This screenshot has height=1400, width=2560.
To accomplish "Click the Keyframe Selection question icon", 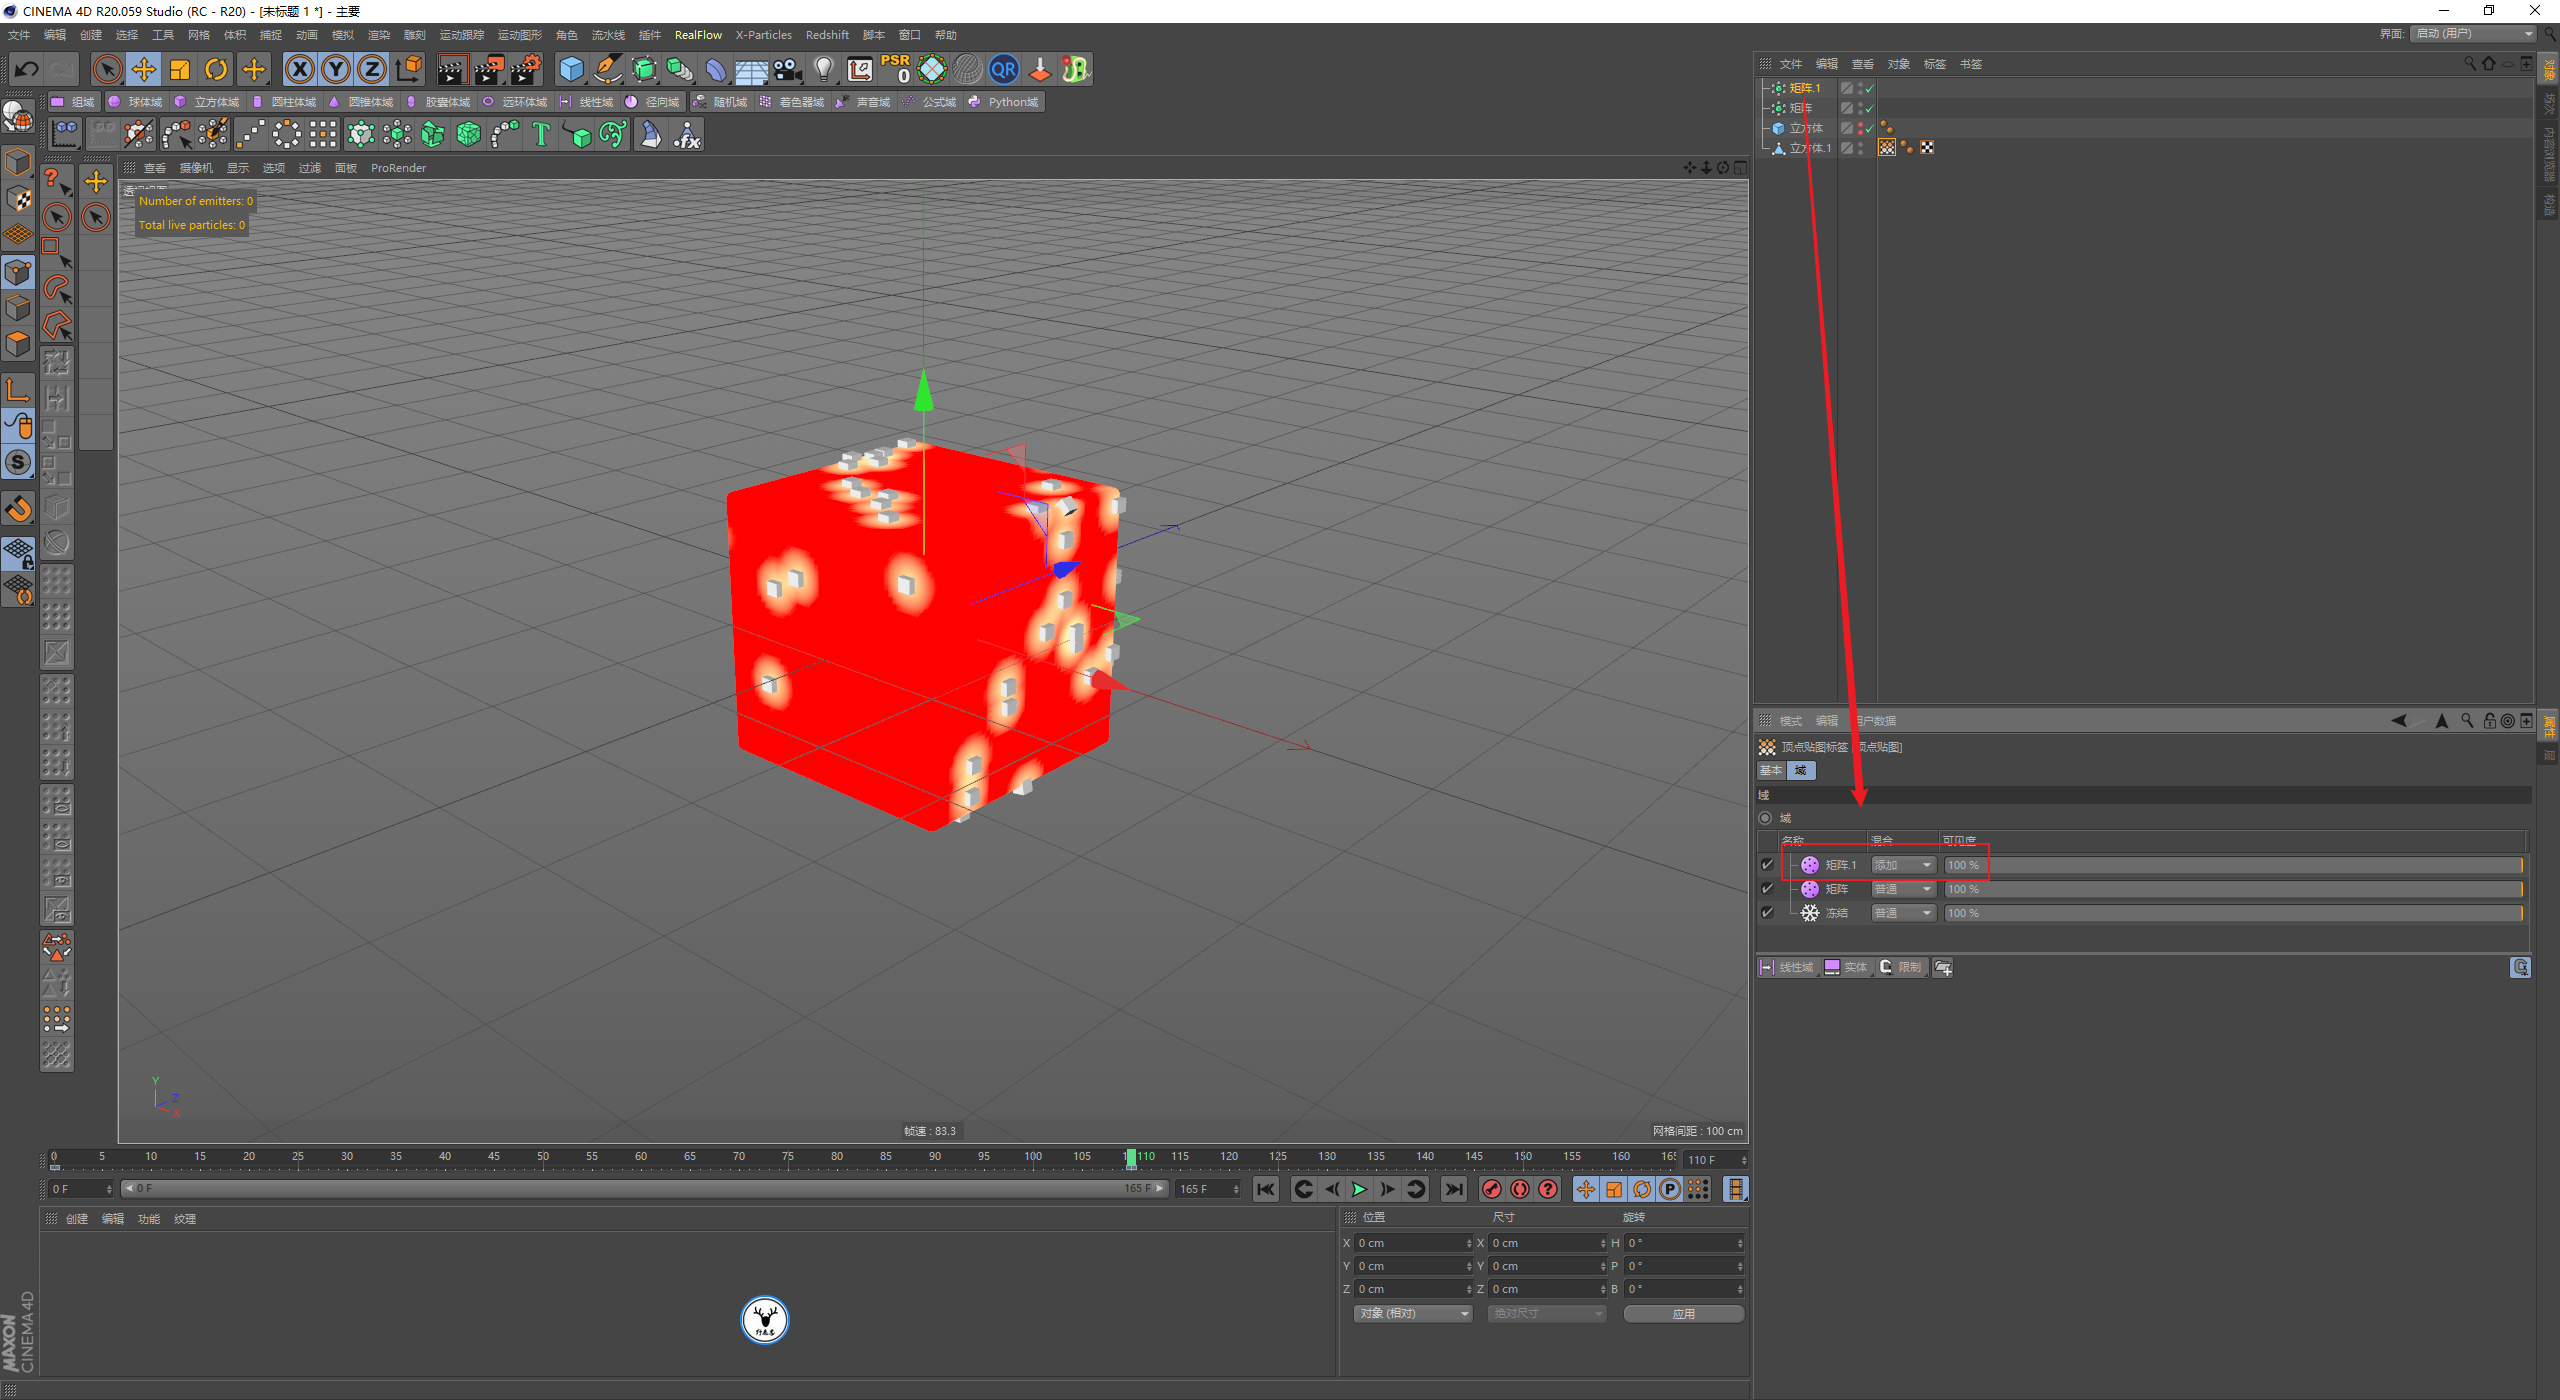I will click(x=1547, y=1189).
